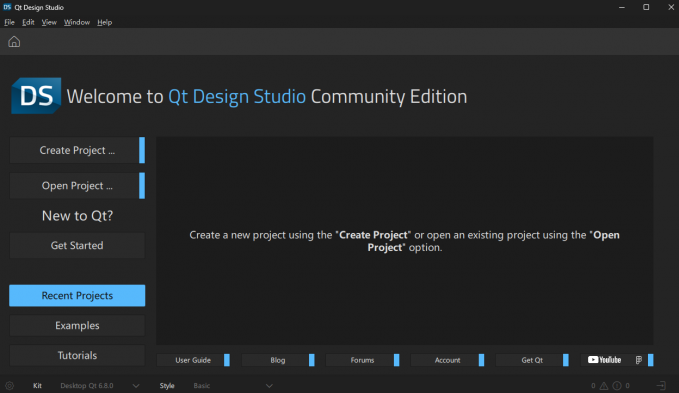The height and width of the screenshot is (393, 679).
Task: Switch to the Examples tab
Action: (77, 325)
